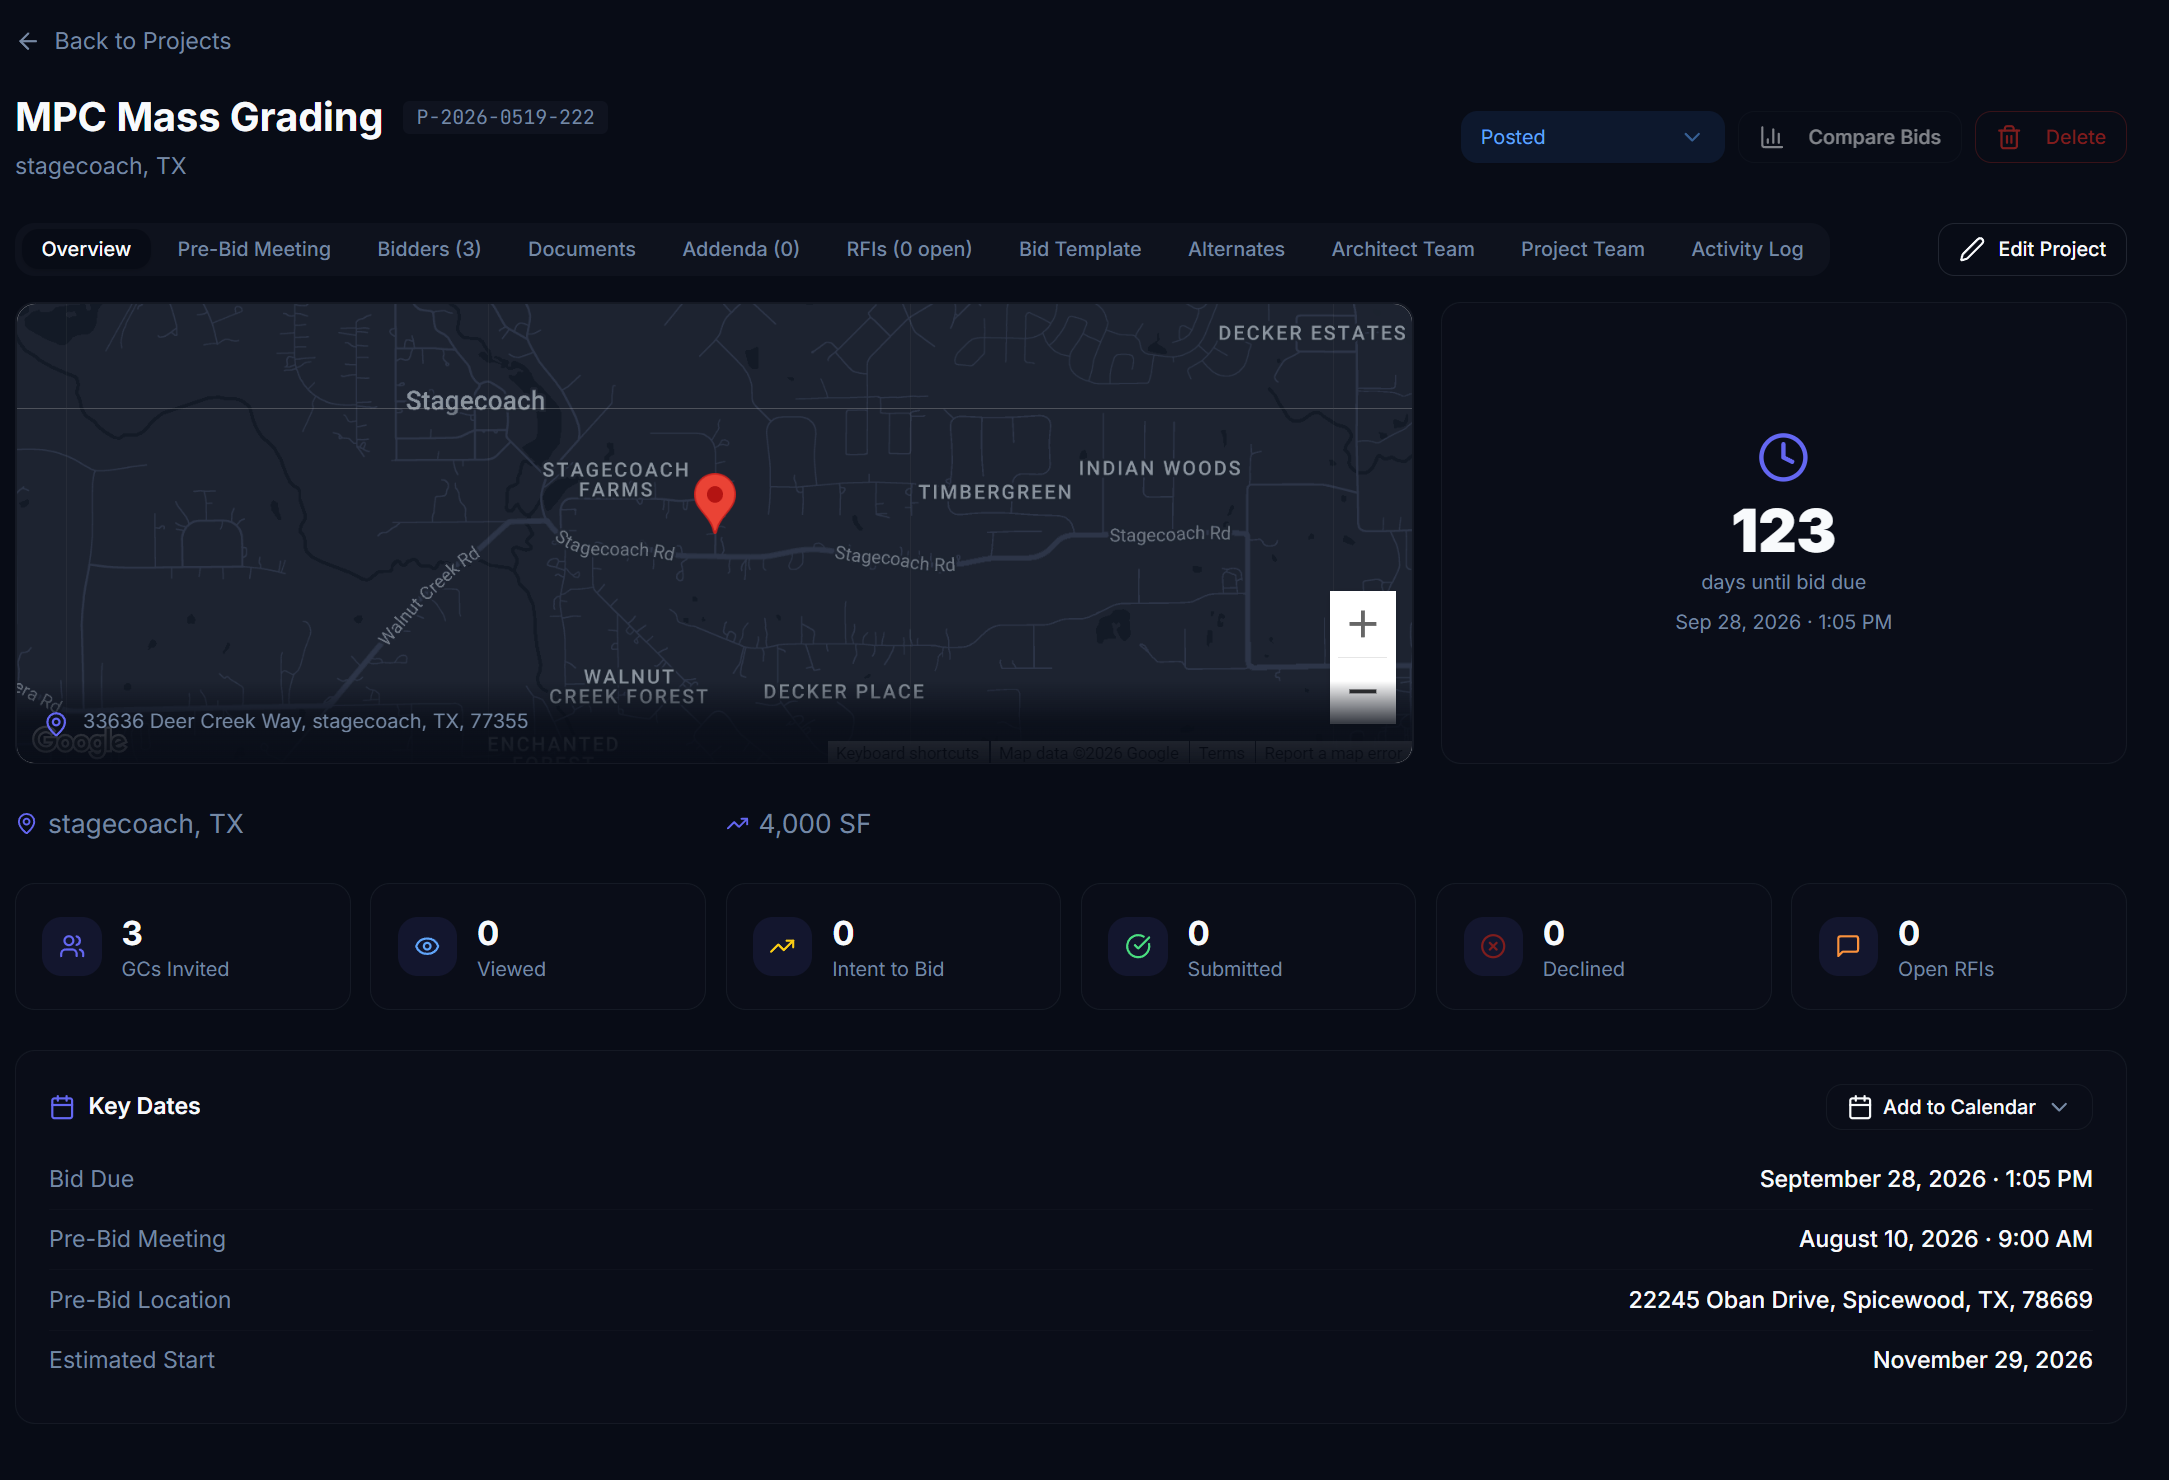The width and height of the screenshot is (2169, 1480).
Task: Switch to the Overview tab
Action: [x=86, y=249]
